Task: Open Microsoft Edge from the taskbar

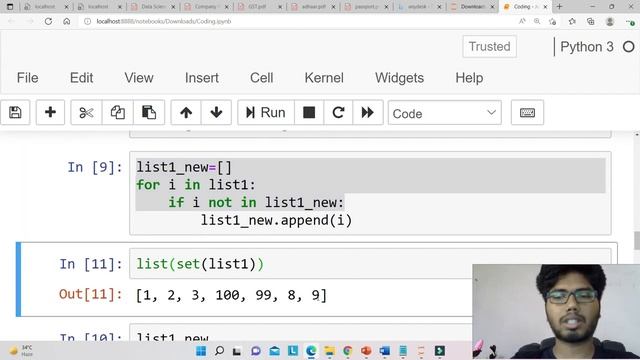Action: [x=311, y=351]
